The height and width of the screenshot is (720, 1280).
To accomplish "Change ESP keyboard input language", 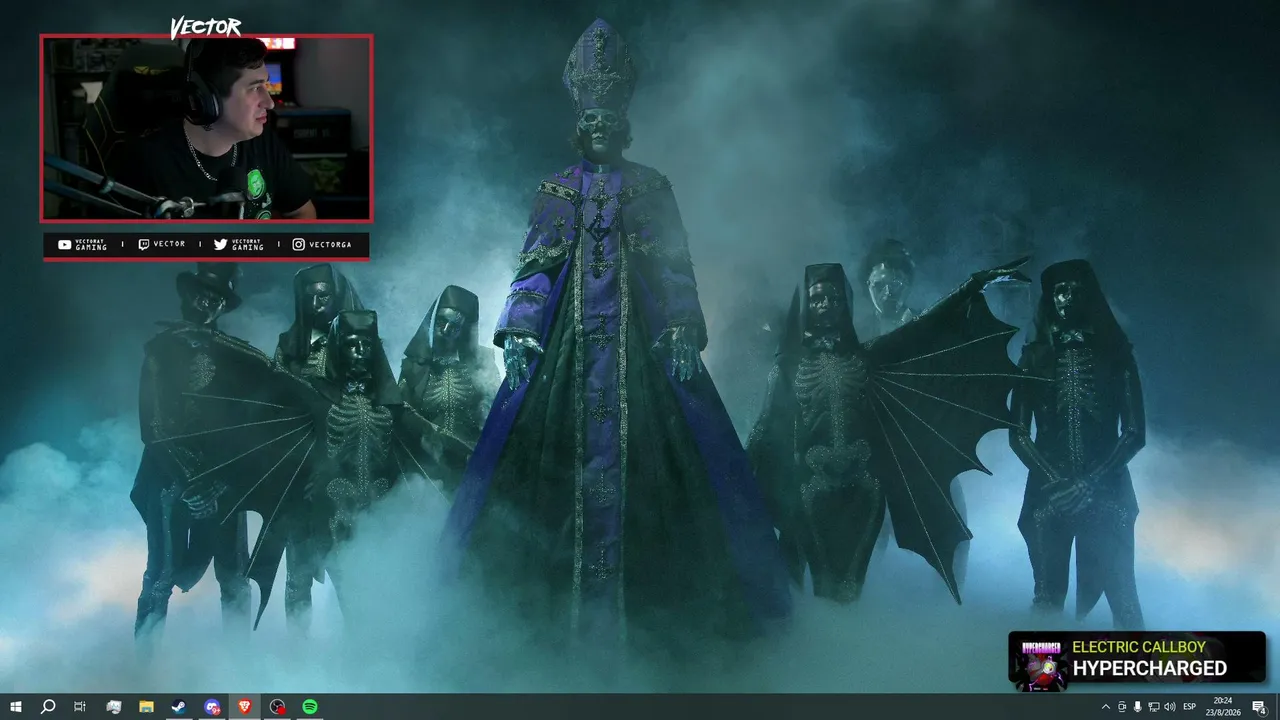I will 1190,707.
